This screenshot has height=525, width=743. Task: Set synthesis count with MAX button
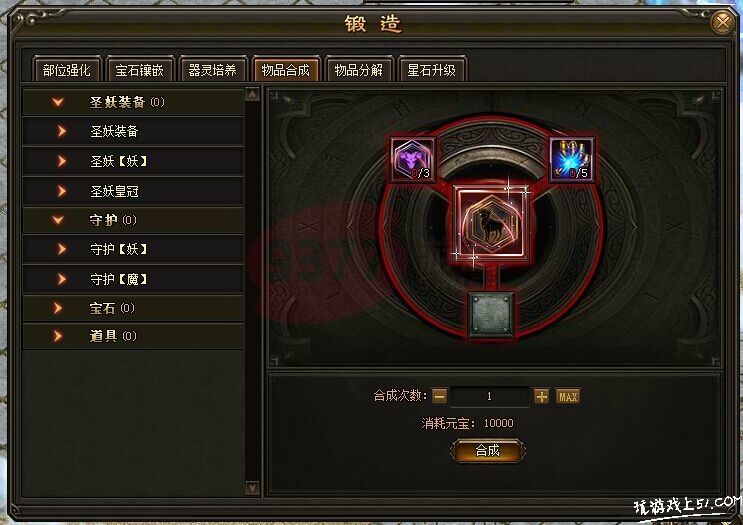[568, 396]
